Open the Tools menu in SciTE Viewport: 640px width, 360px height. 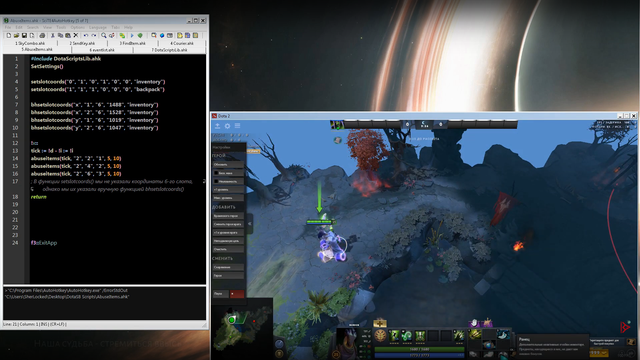tap(61, 27)
